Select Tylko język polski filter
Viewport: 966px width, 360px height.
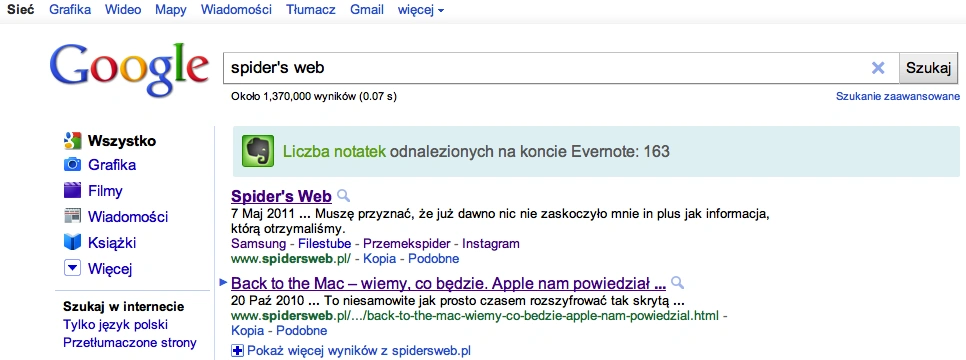click(x=116, y=325)
